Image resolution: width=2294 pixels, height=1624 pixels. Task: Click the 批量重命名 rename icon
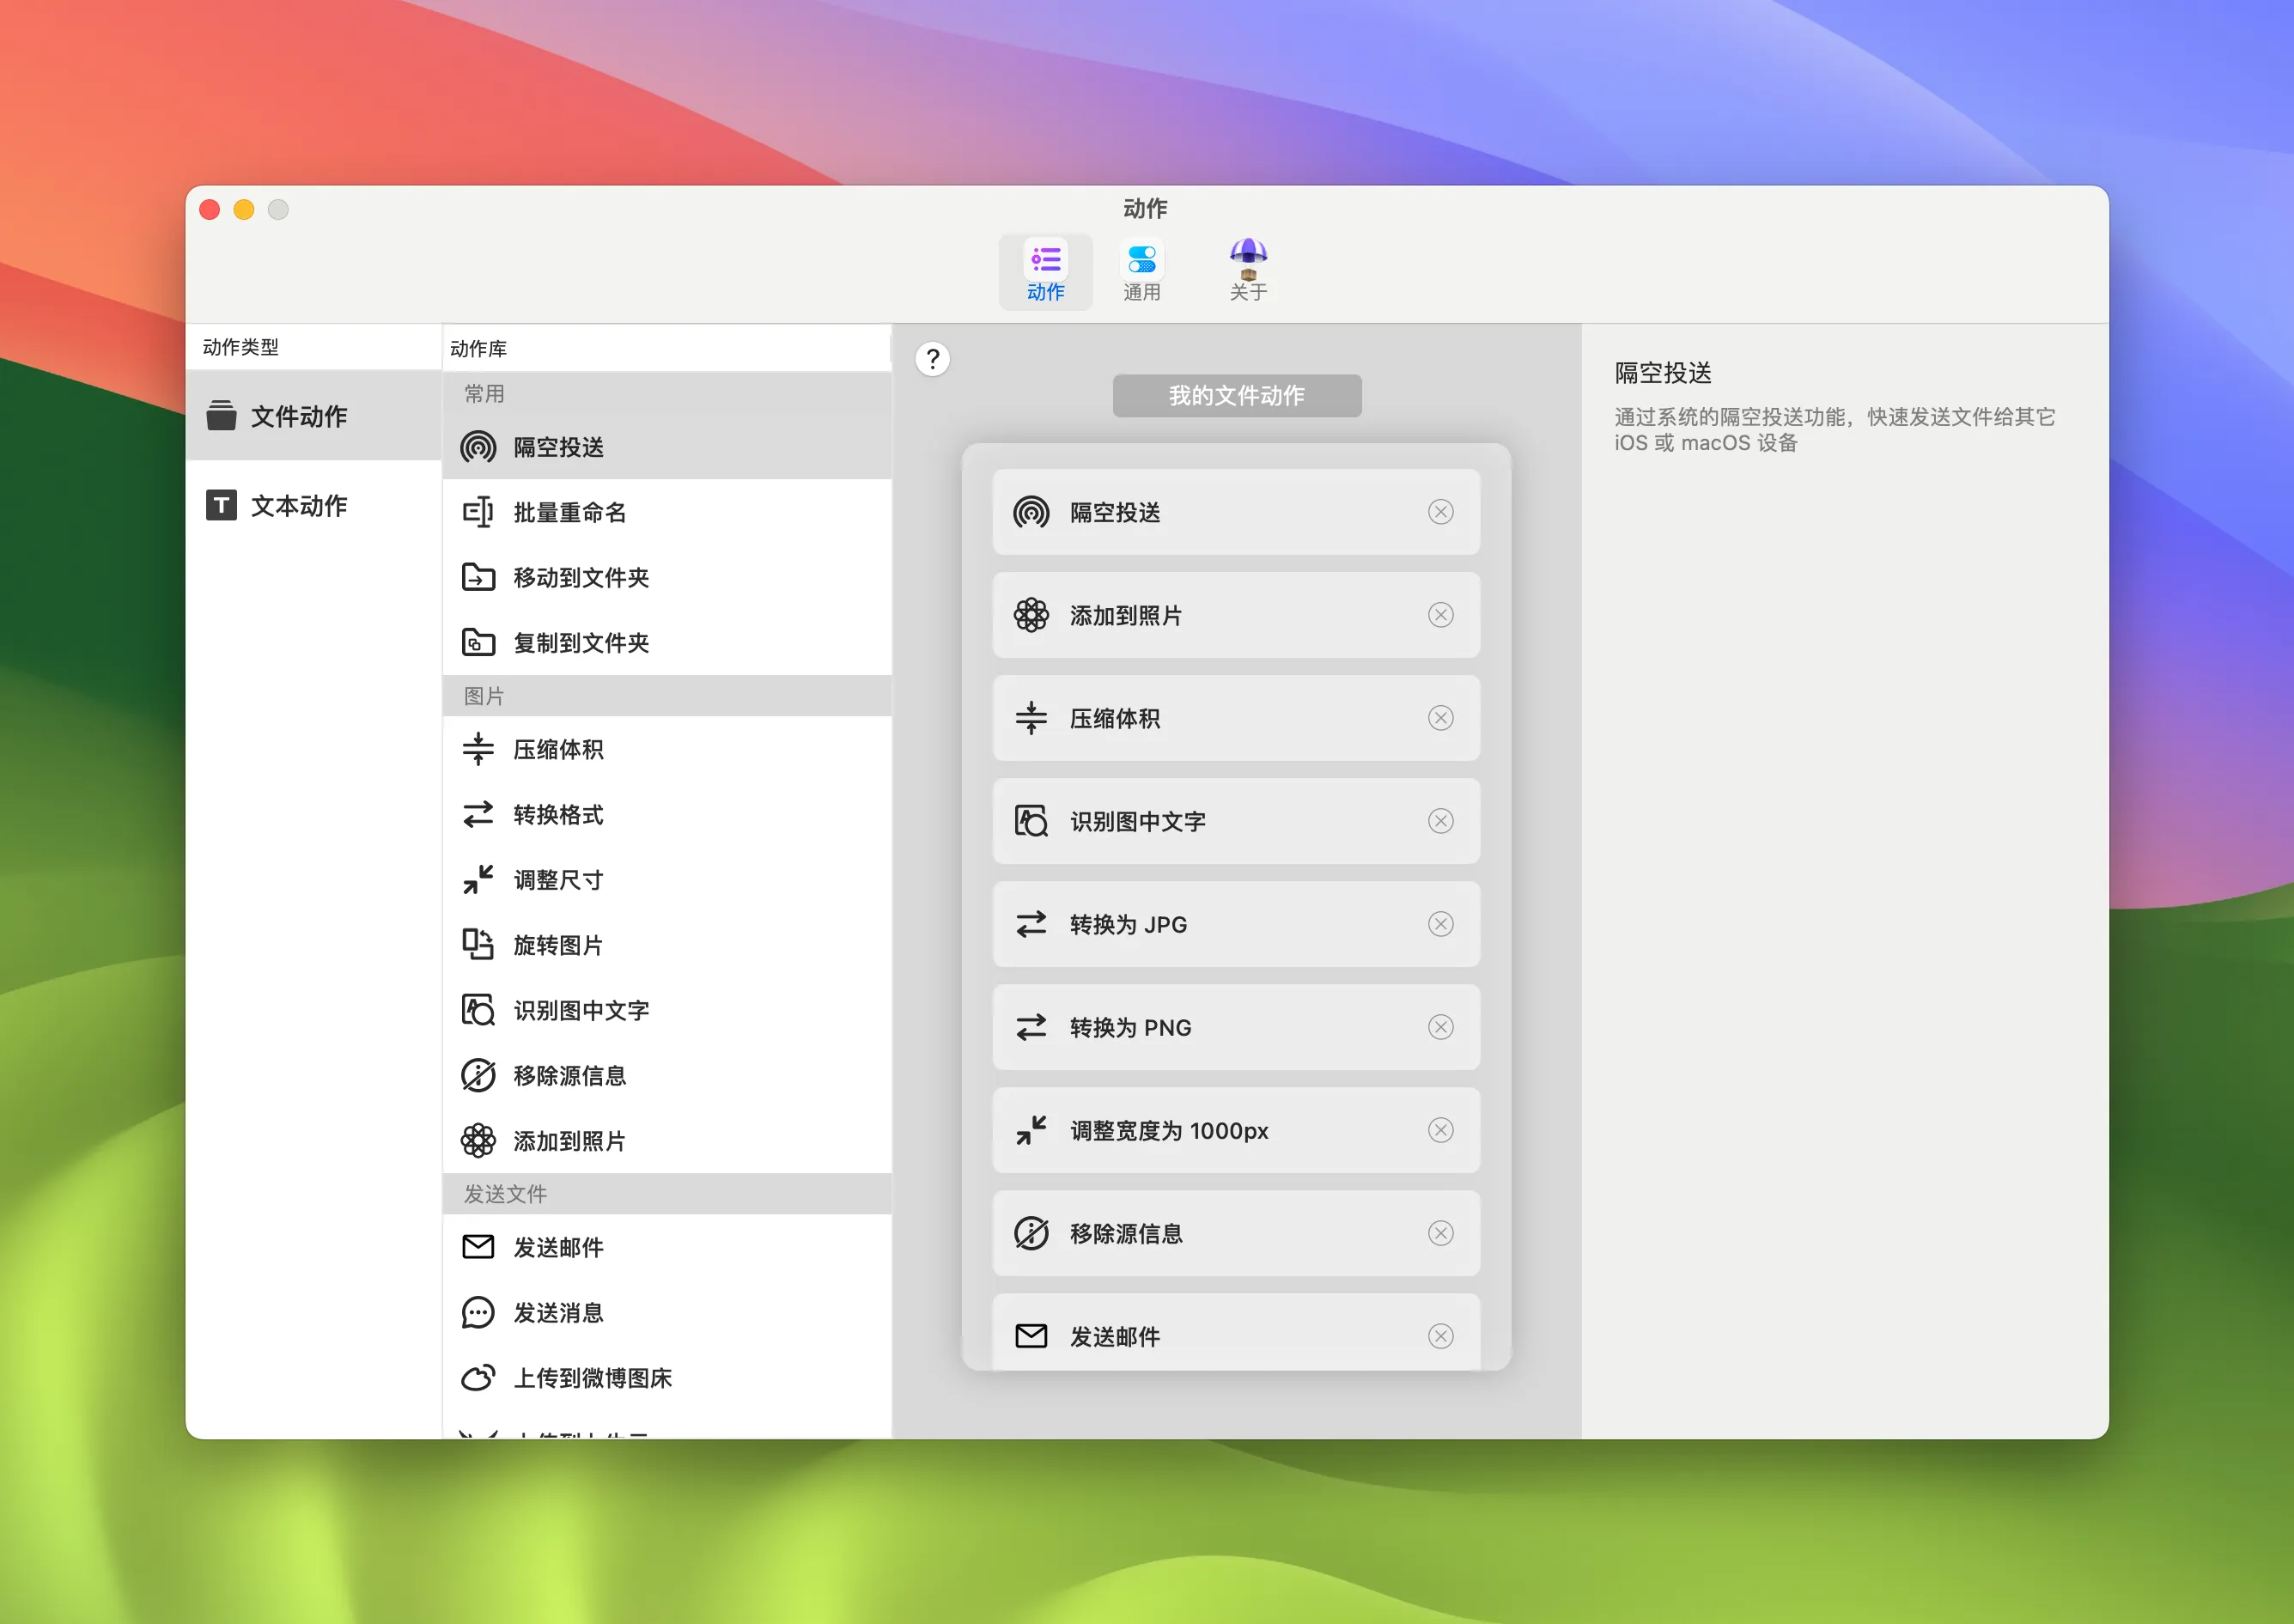[478, 513]
